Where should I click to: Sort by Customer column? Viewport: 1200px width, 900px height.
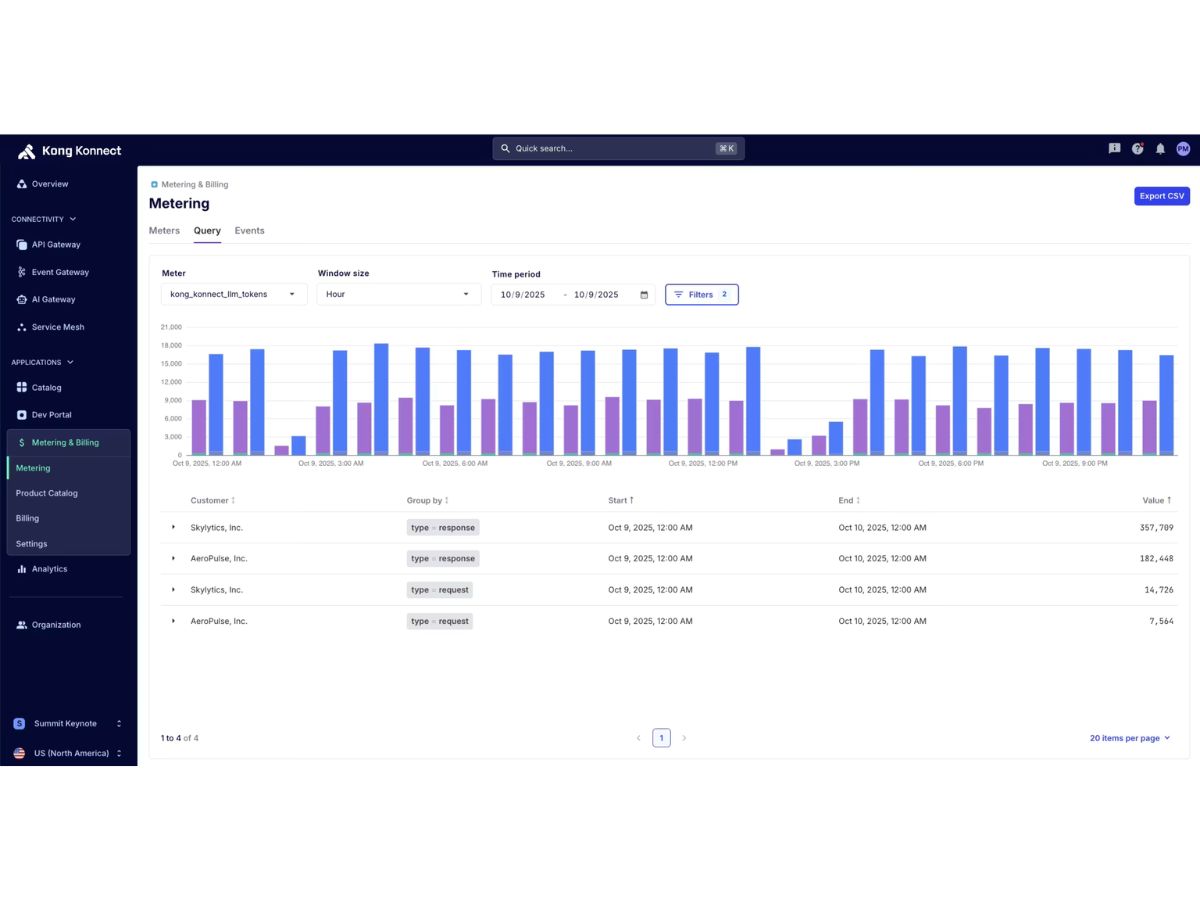pos(213,500)
